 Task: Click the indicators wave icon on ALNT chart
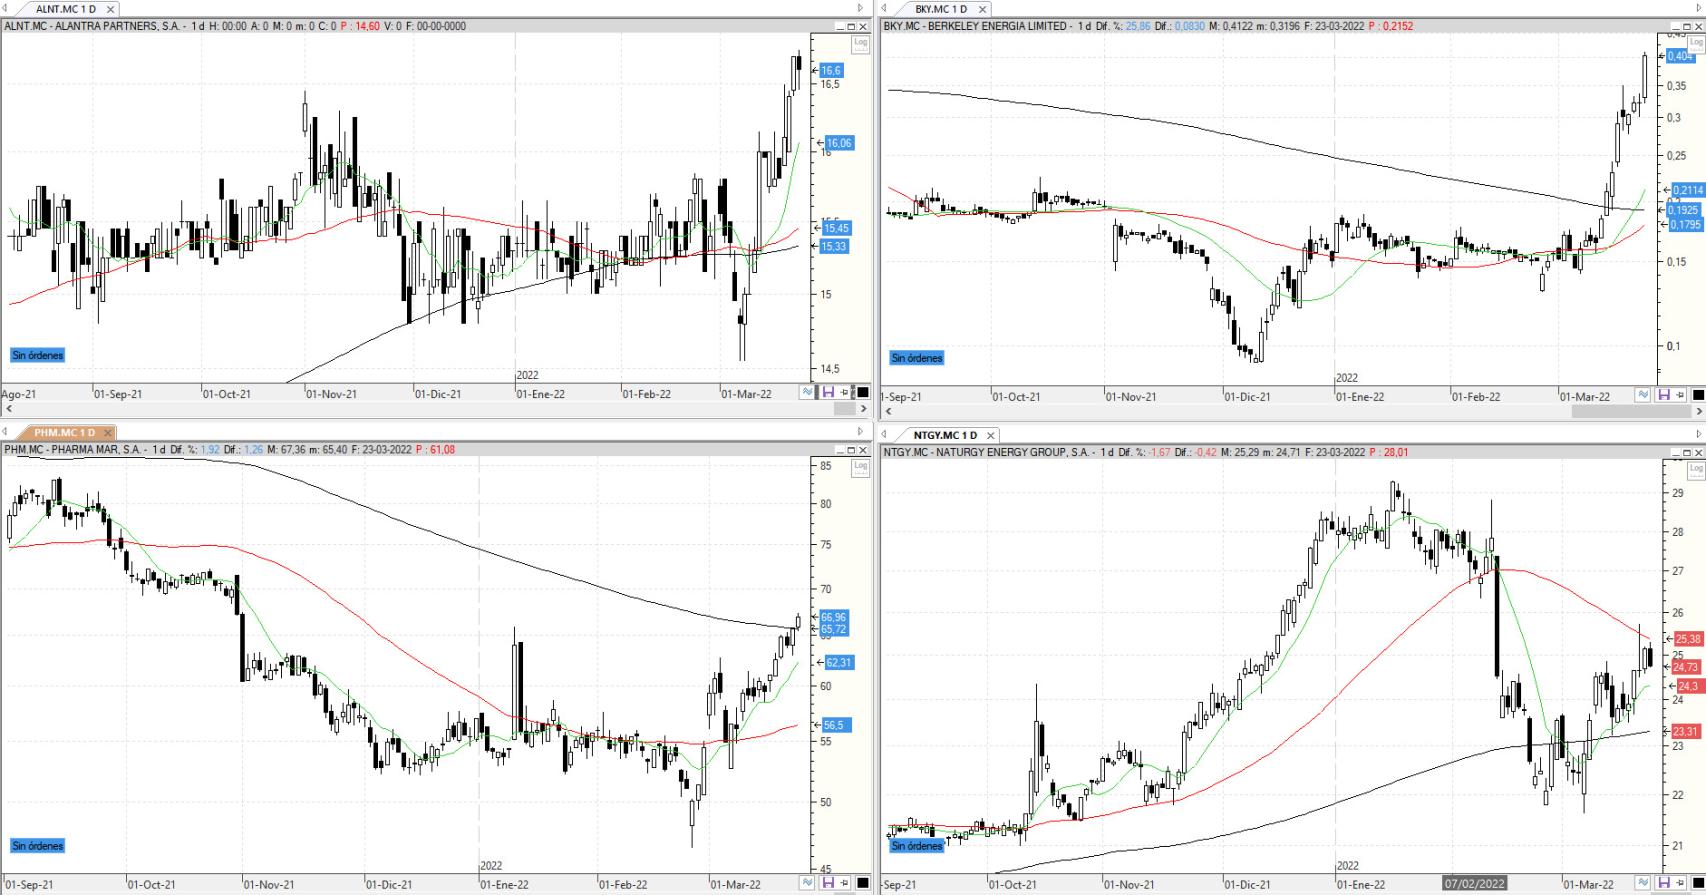(807, 392)
